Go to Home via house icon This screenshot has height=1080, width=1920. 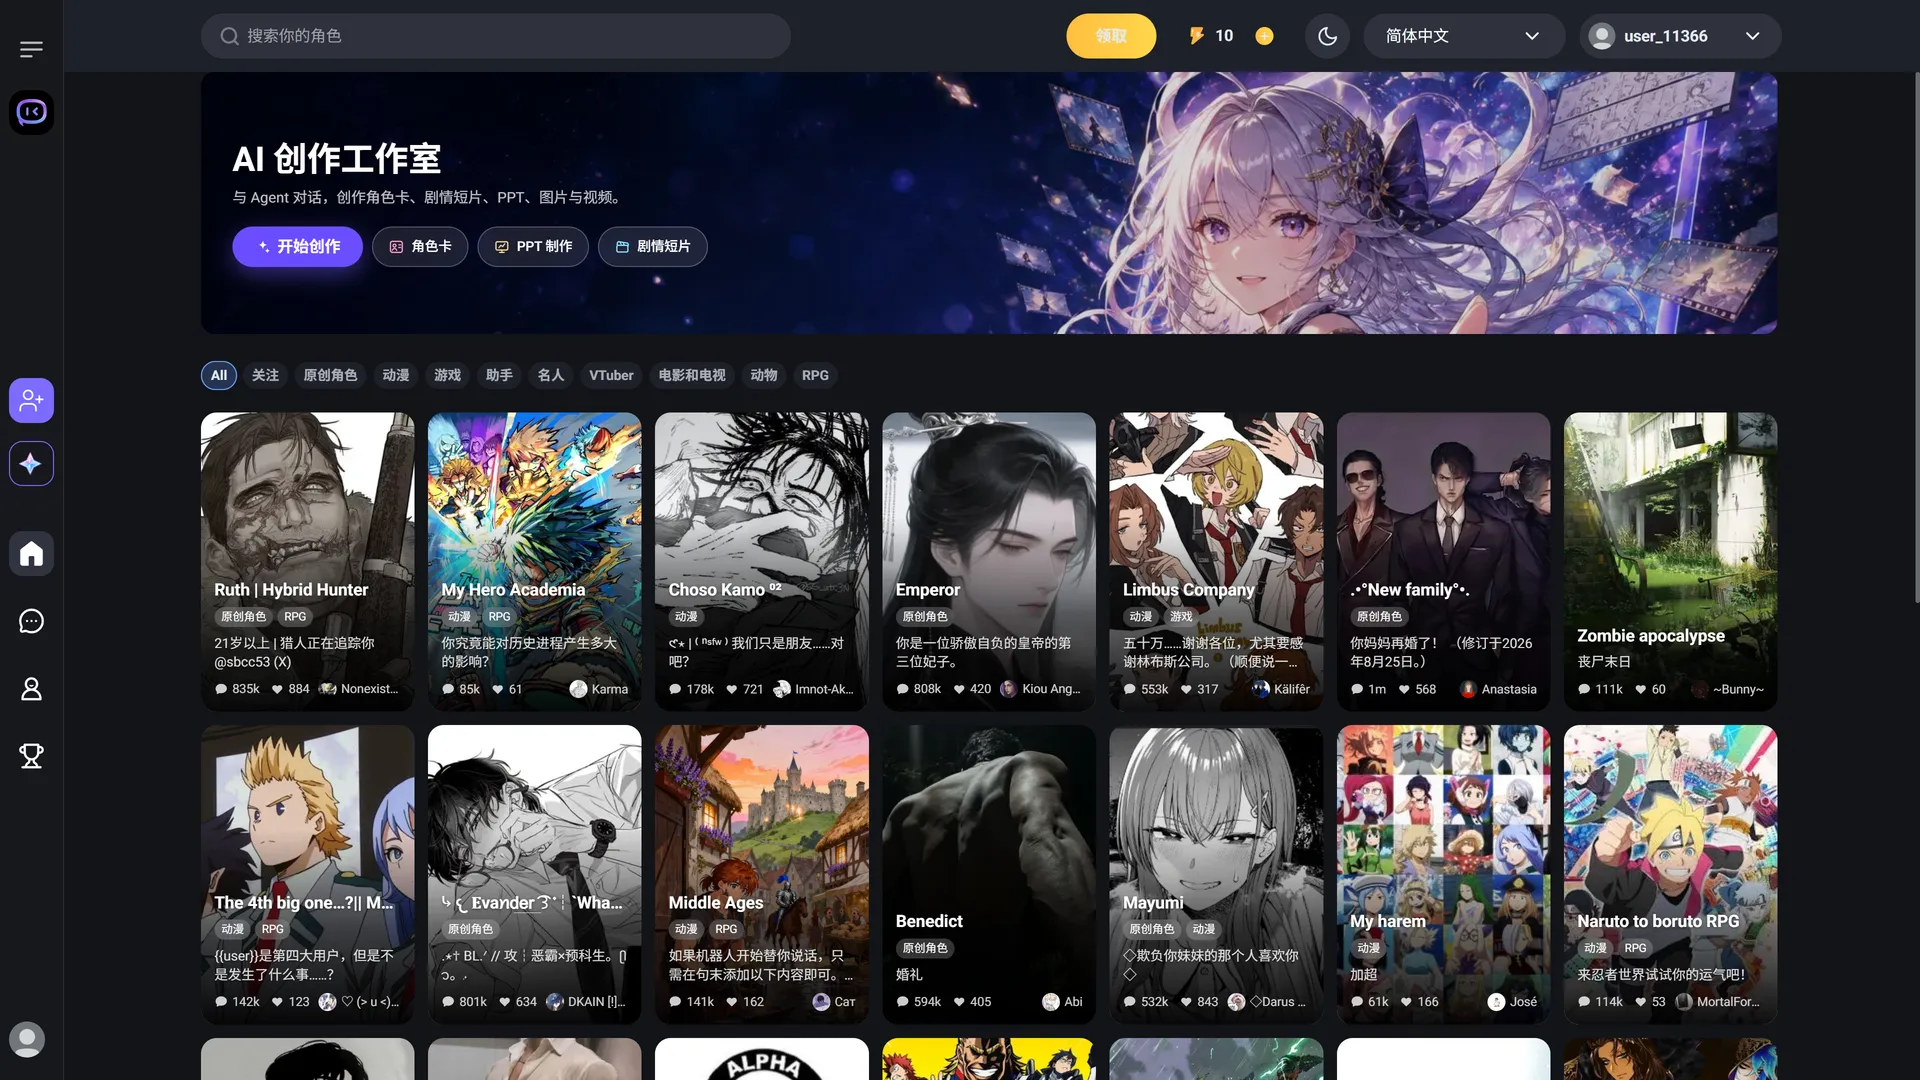pyautogui.click(x=31, y=553)
